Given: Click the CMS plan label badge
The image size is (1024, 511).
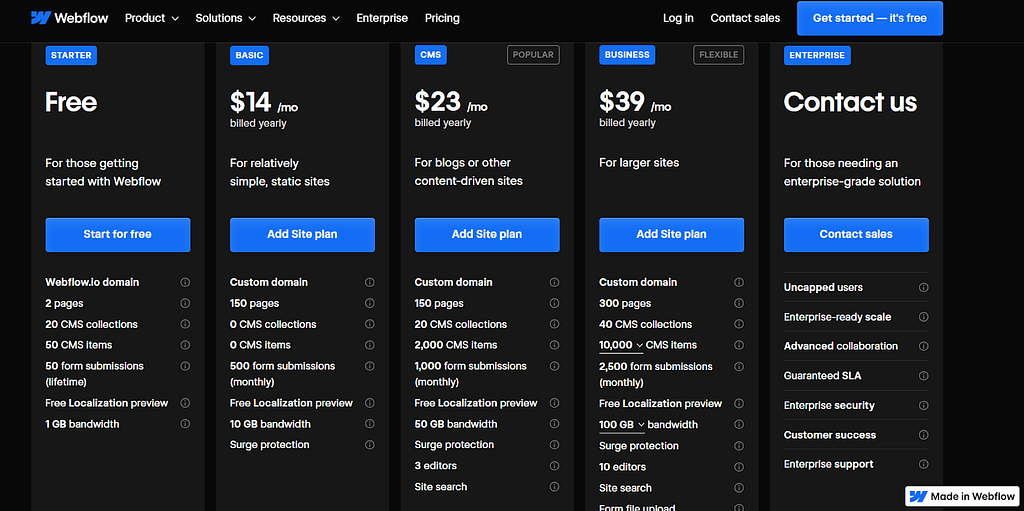Looking at the screenshot, I should 431,56.
